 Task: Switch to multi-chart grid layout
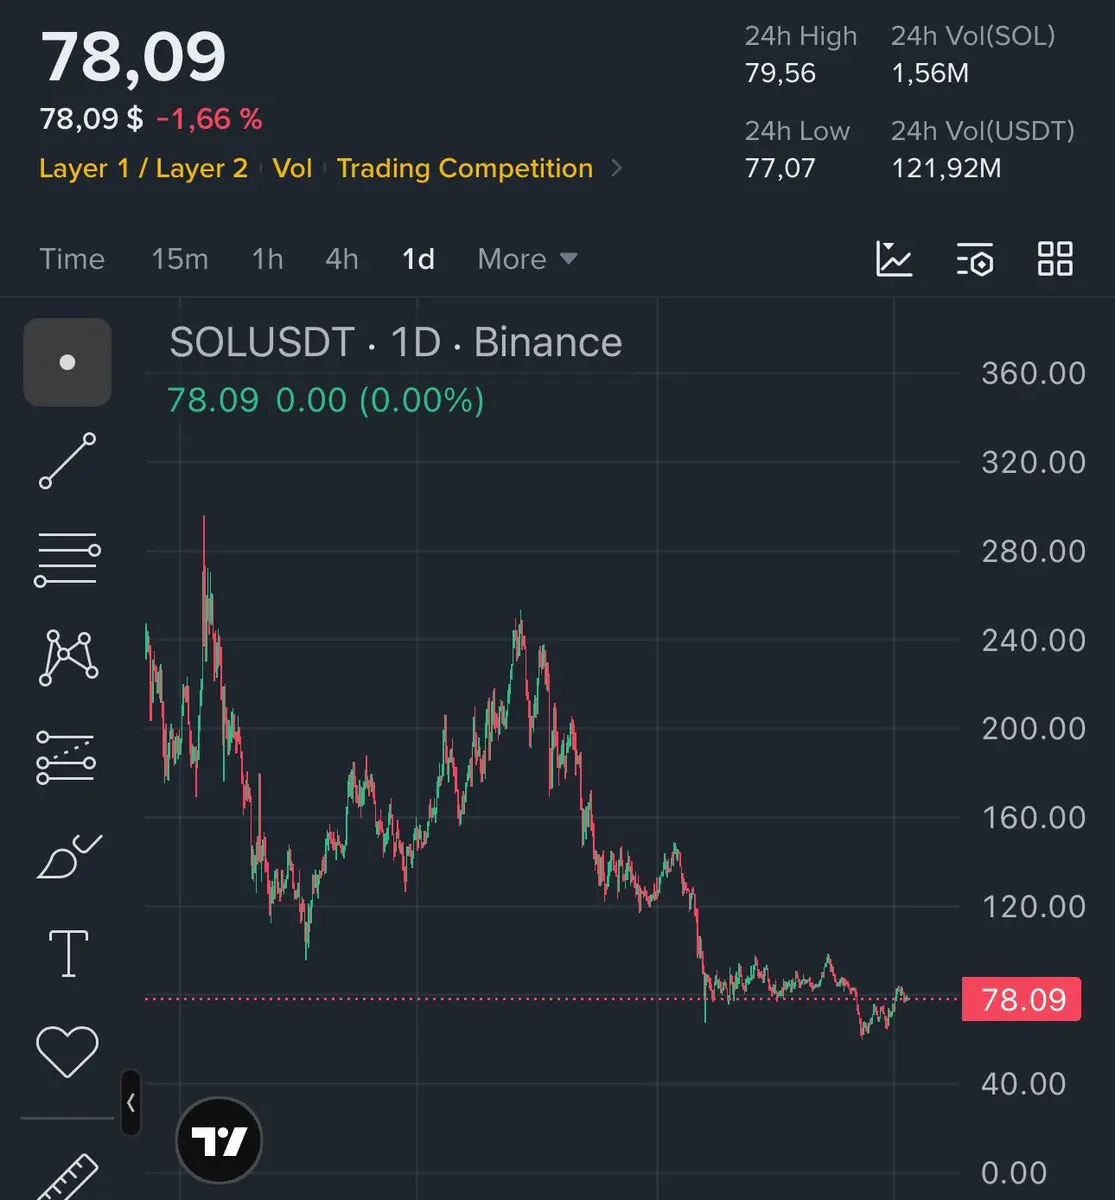1055,259
